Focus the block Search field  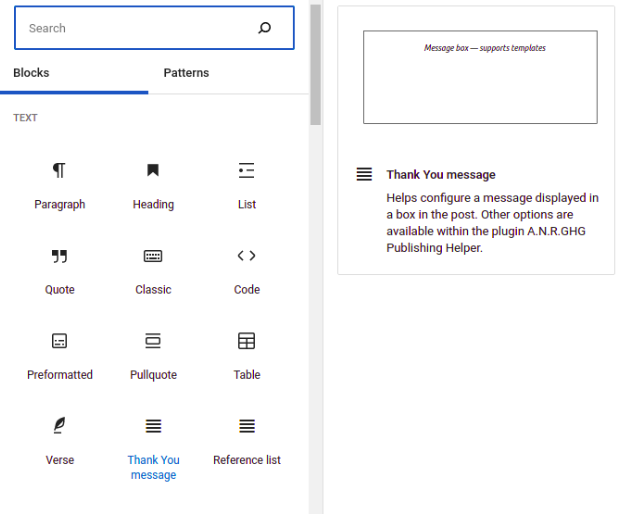pyautogui.click(x=154, y=28)
